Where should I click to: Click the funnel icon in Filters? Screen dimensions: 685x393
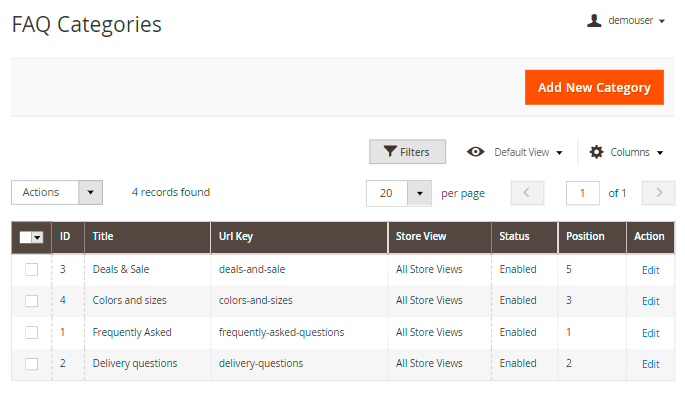pyautogui.click(x=390, y=152)
